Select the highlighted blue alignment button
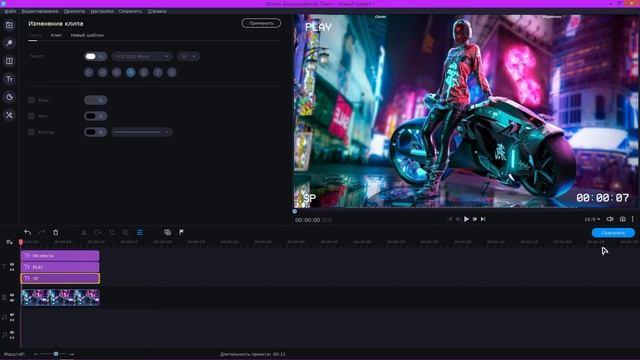Viewport: 640px width, 360px height. (x=130, y=72)
